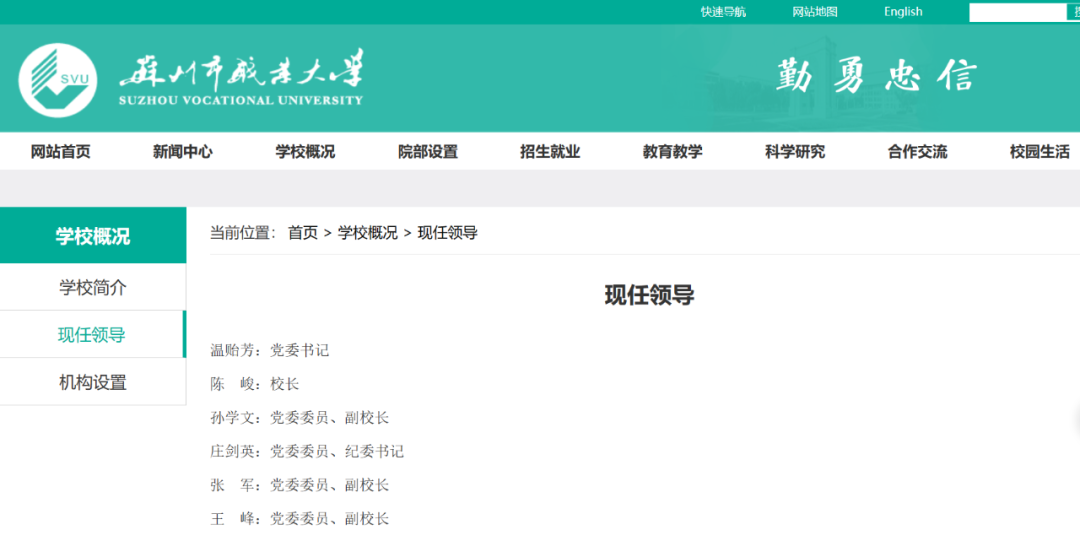Select 学校简介 in the left sidebar
The height and width of the screenshot is (541, 1080).
93,288
